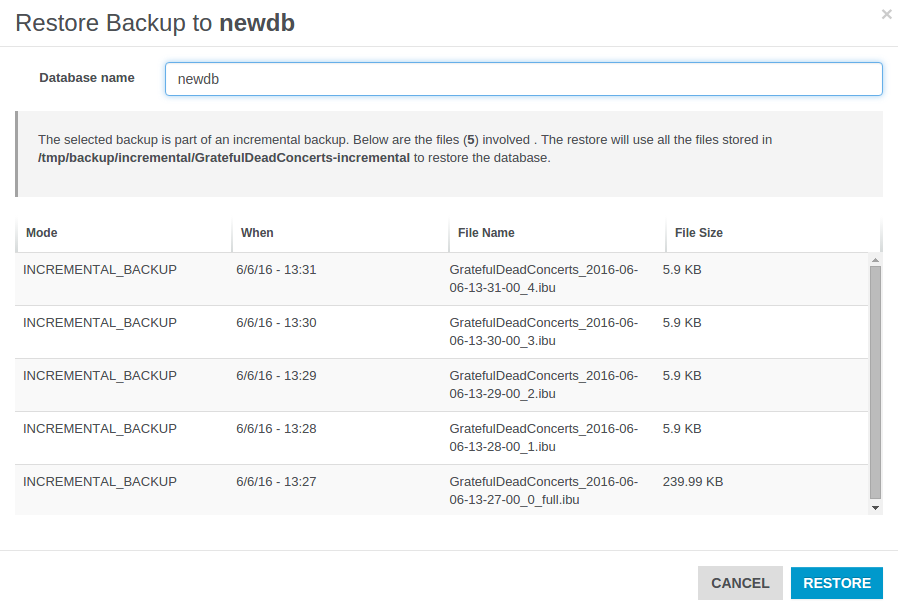Click the incremental backup path text
This screenshot has height=615, width=898.
pos(224,158)
